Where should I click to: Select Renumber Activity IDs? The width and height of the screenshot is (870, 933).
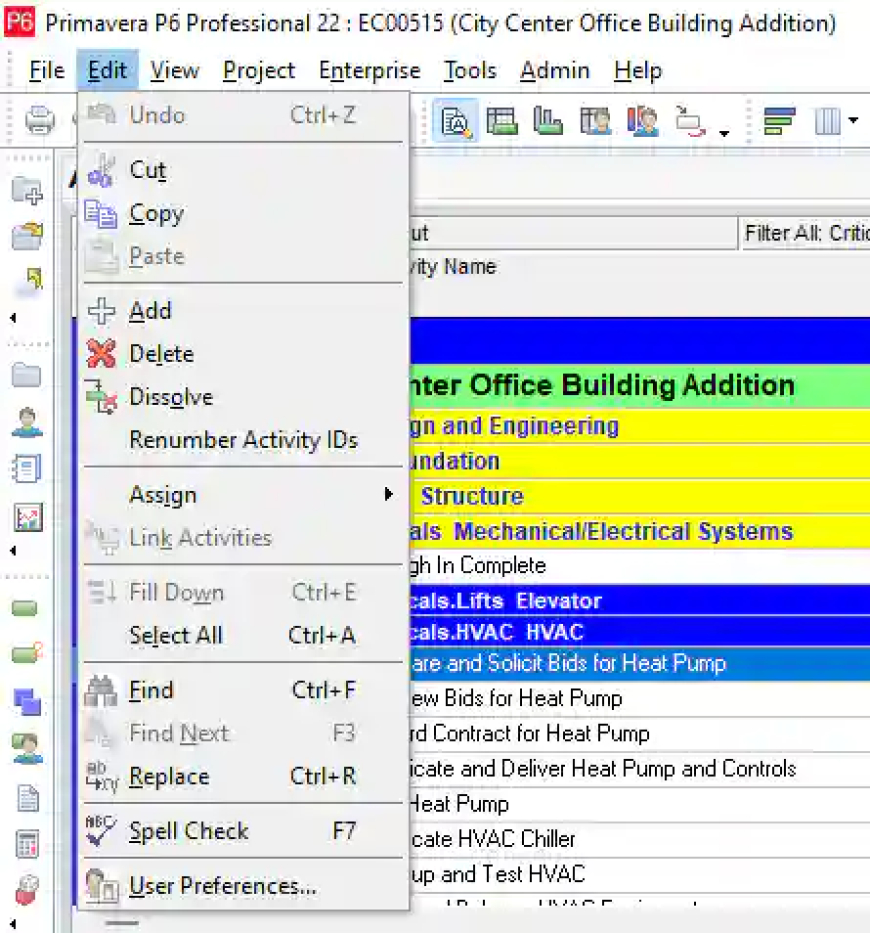click(243, 440)
